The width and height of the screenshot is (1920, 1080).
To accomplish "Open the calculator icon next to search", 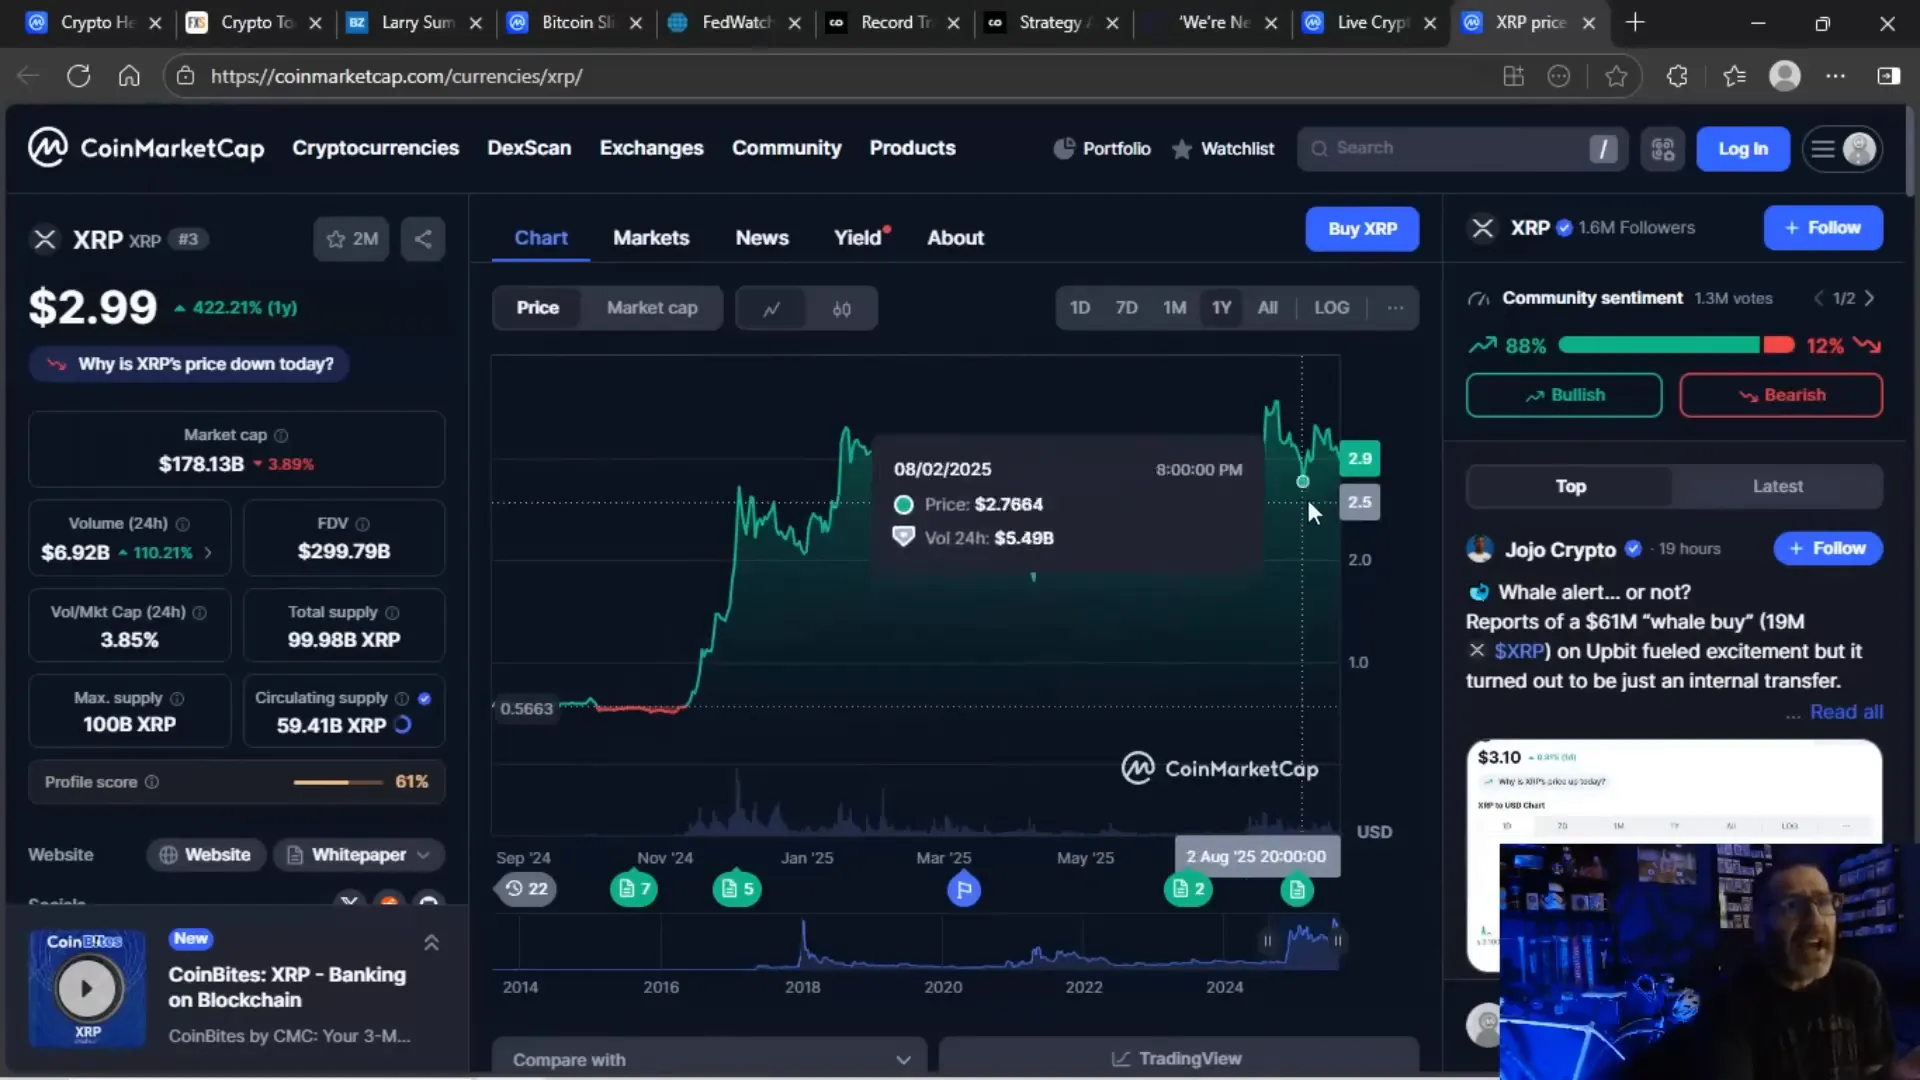I will point(1662,149).
